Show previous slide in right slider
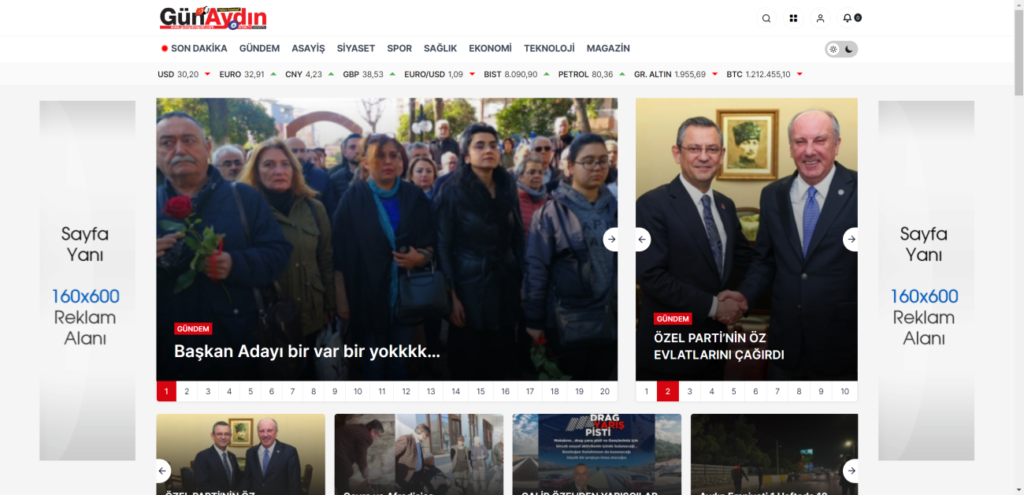 click(643, 239)
